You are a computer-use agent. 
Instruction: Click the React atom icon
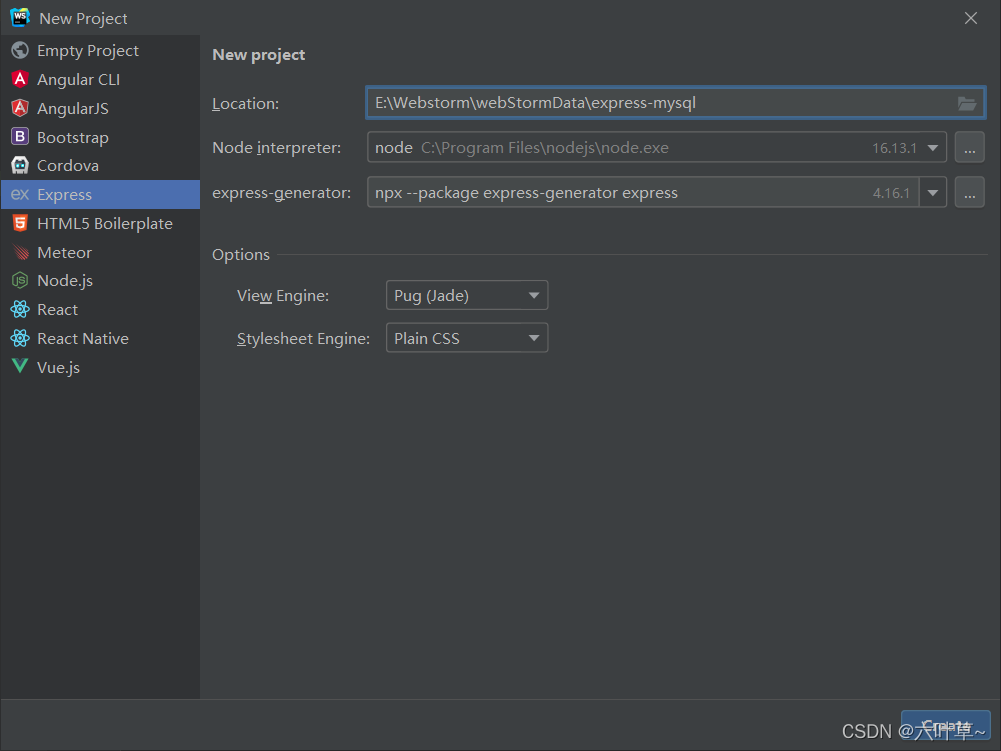(19, 310)
